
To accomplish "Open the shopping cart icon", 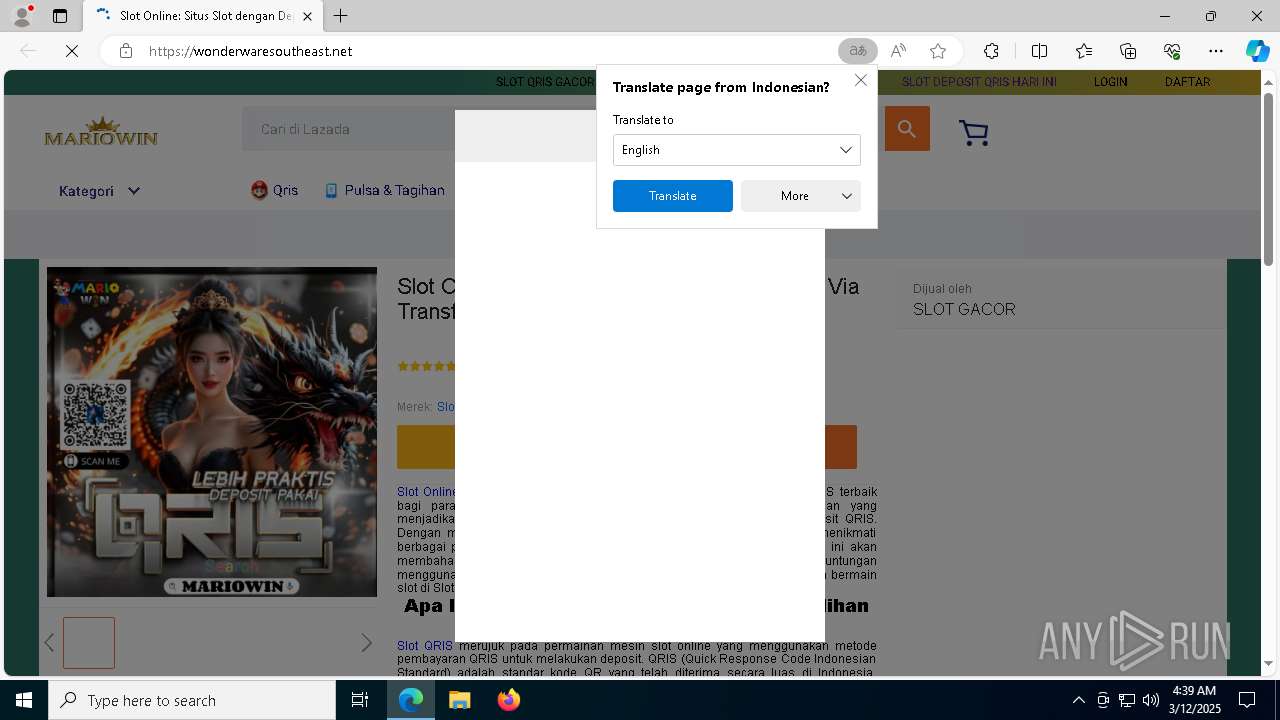I will 973,132.
